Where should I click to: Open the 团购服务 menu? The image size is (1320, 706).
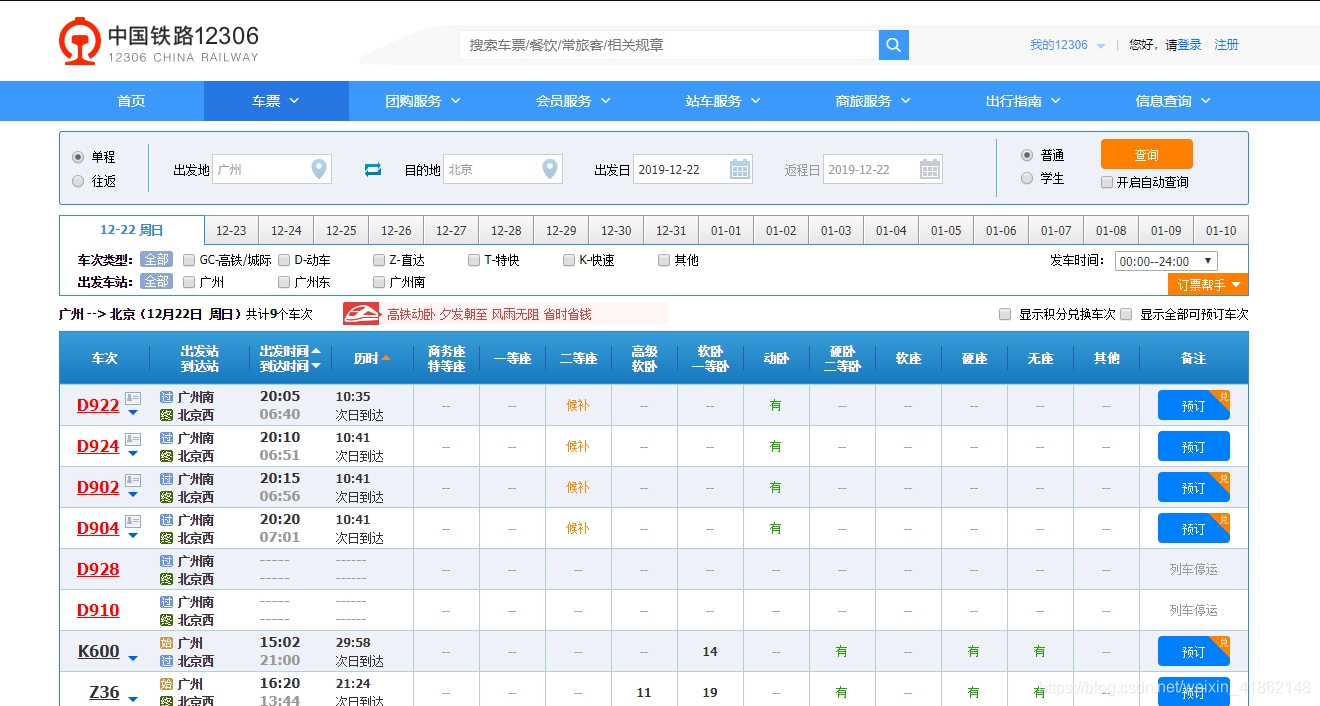[423, 101]
